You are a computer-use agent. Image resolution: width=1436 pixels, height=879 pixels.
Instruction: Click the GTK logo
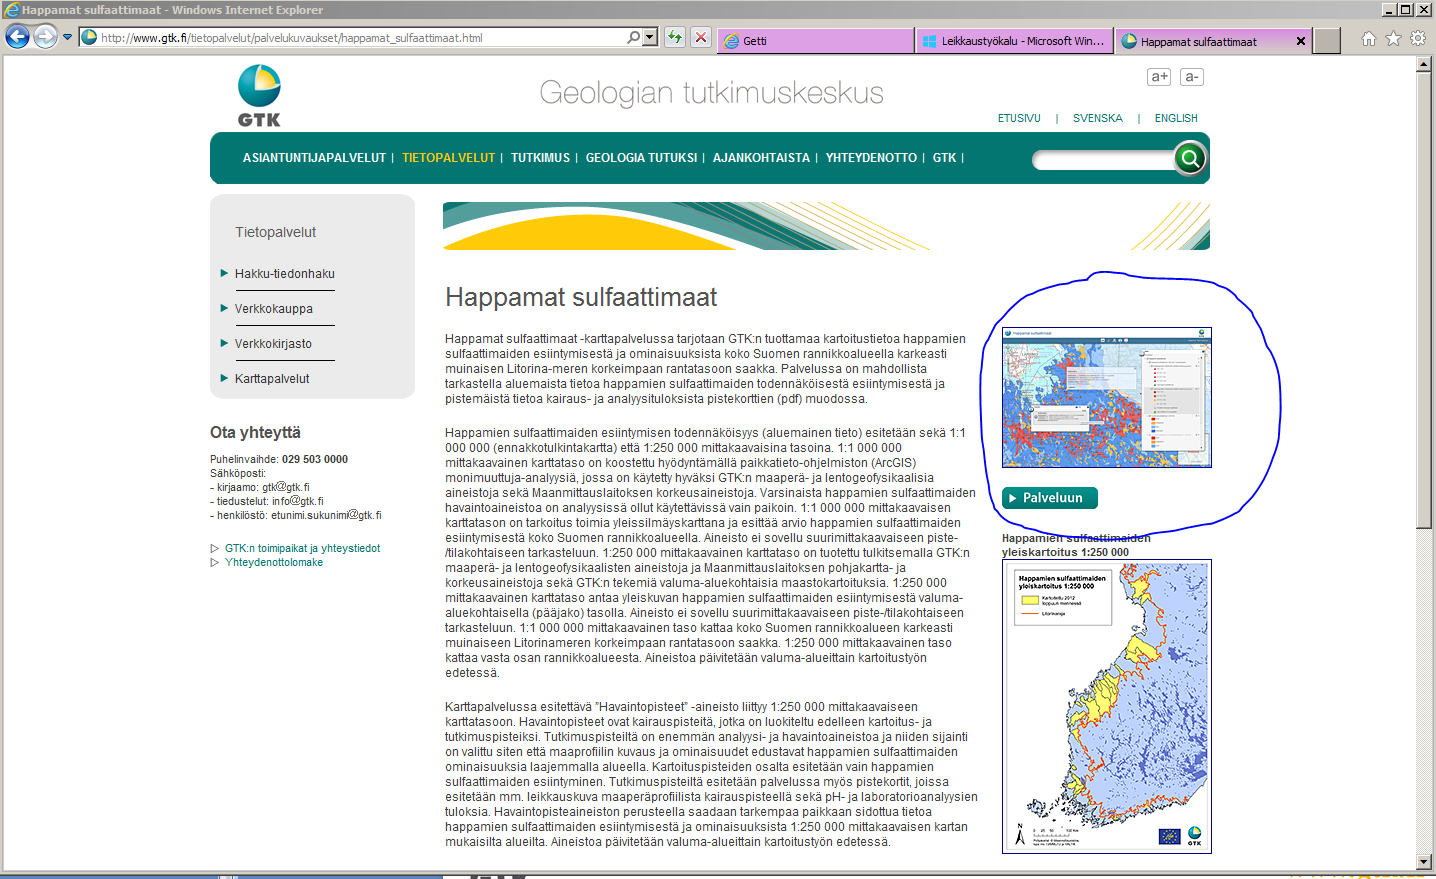tap(259, 96)
